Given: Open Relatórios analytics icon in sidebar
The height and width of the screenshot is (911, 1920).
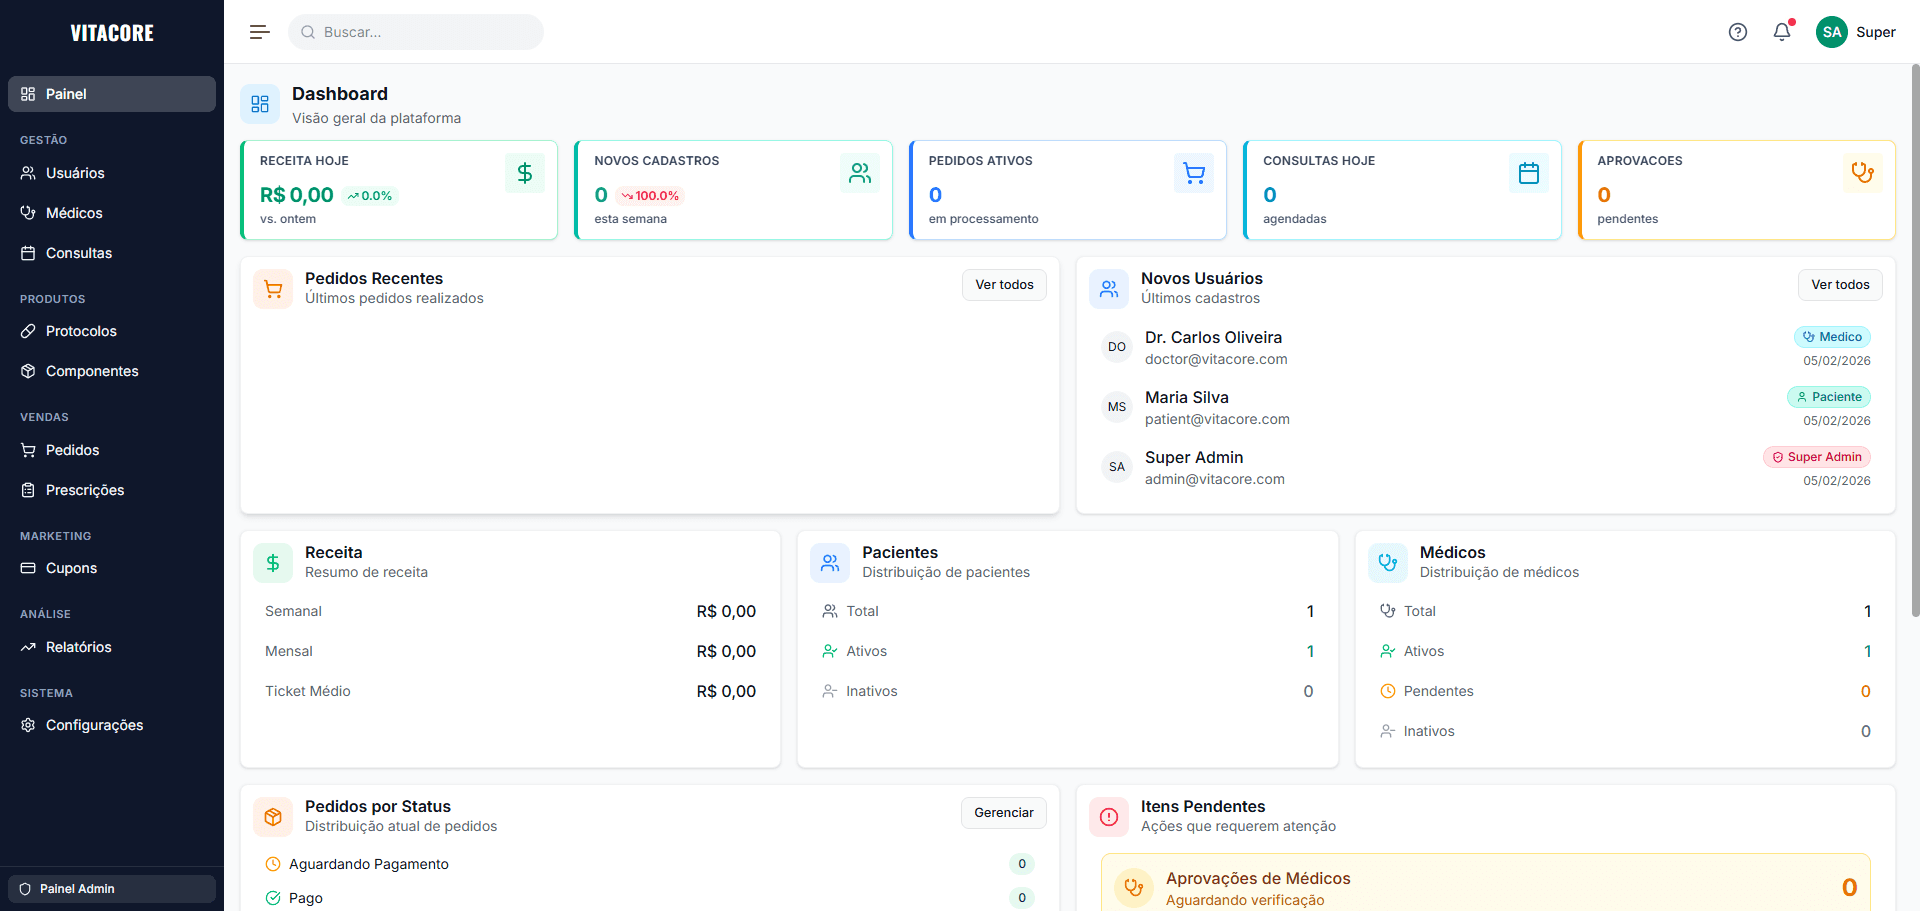Looking at the screenshot, I should click(x=27, y=647).
